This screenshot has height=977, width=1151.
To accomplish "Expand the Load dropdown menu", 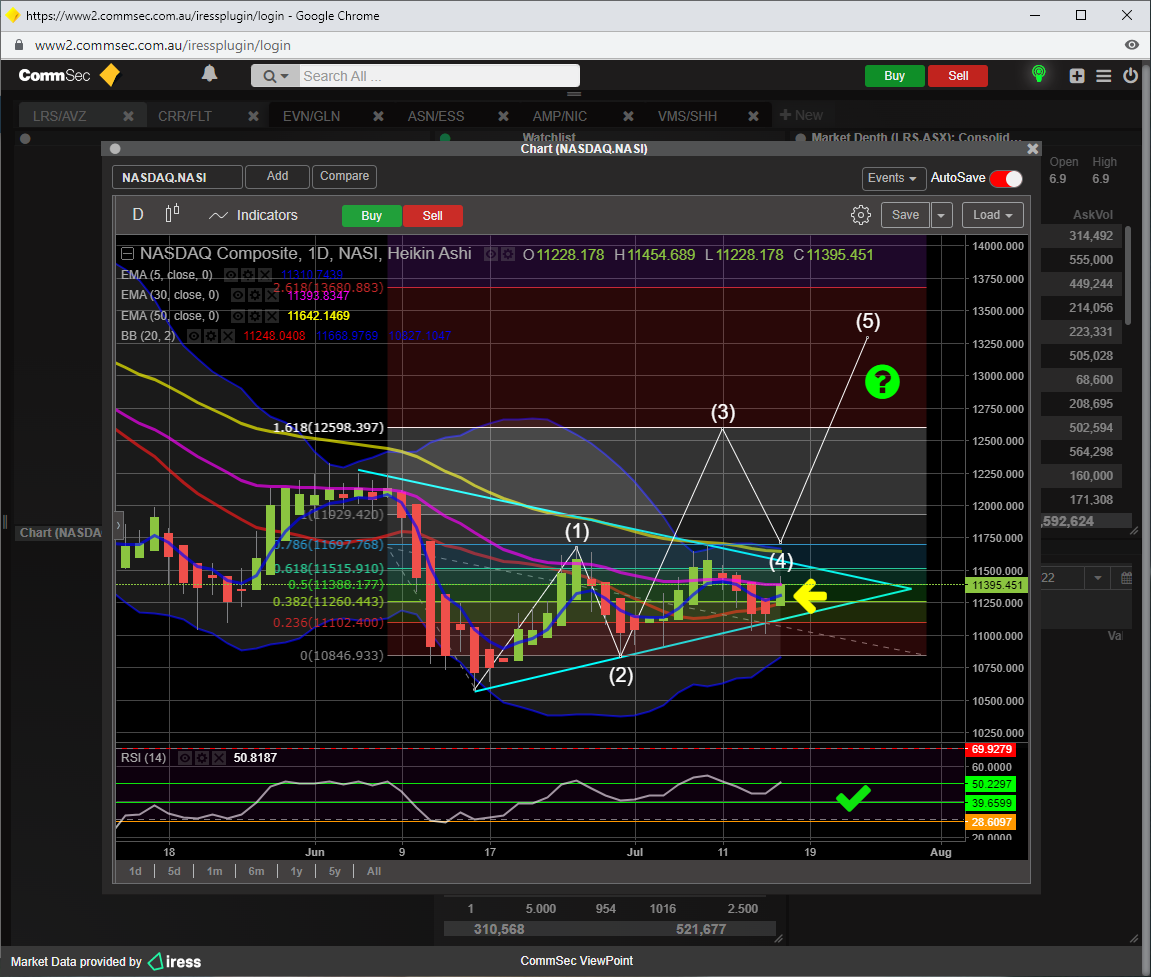I will click(993, 215).
